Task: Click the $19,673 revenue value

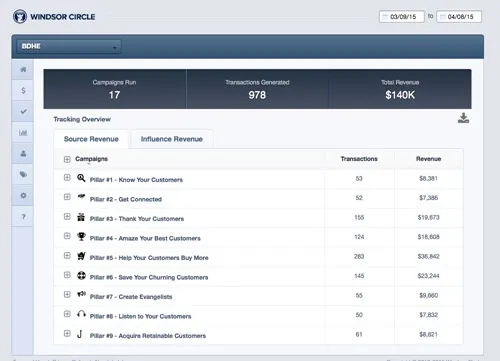Action: [428, 217]
